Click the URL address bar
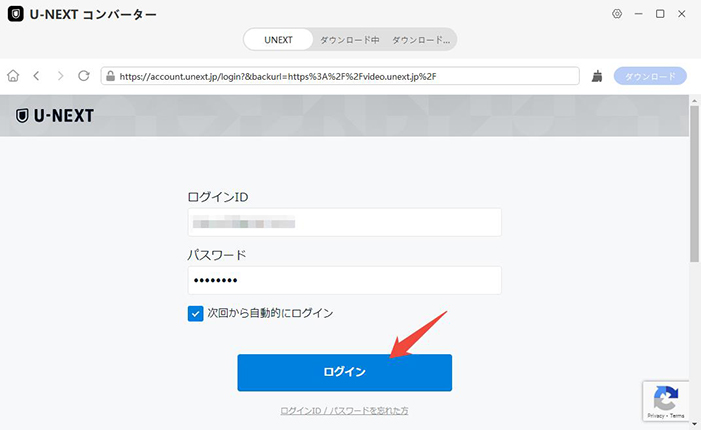 pyautogui.click(x=340, y=76)
